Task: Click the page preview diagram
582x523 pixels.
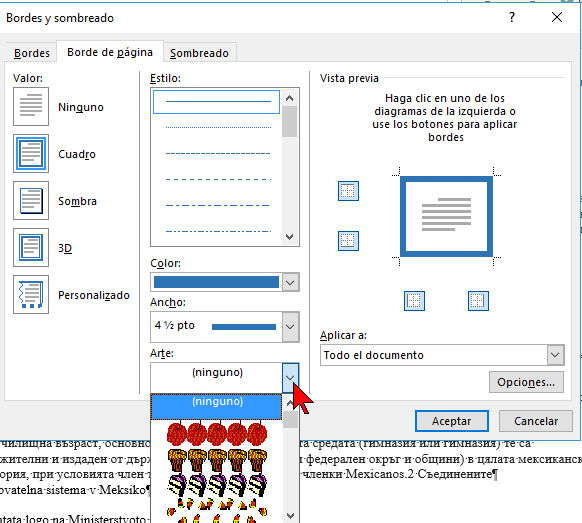Action: 447,216
